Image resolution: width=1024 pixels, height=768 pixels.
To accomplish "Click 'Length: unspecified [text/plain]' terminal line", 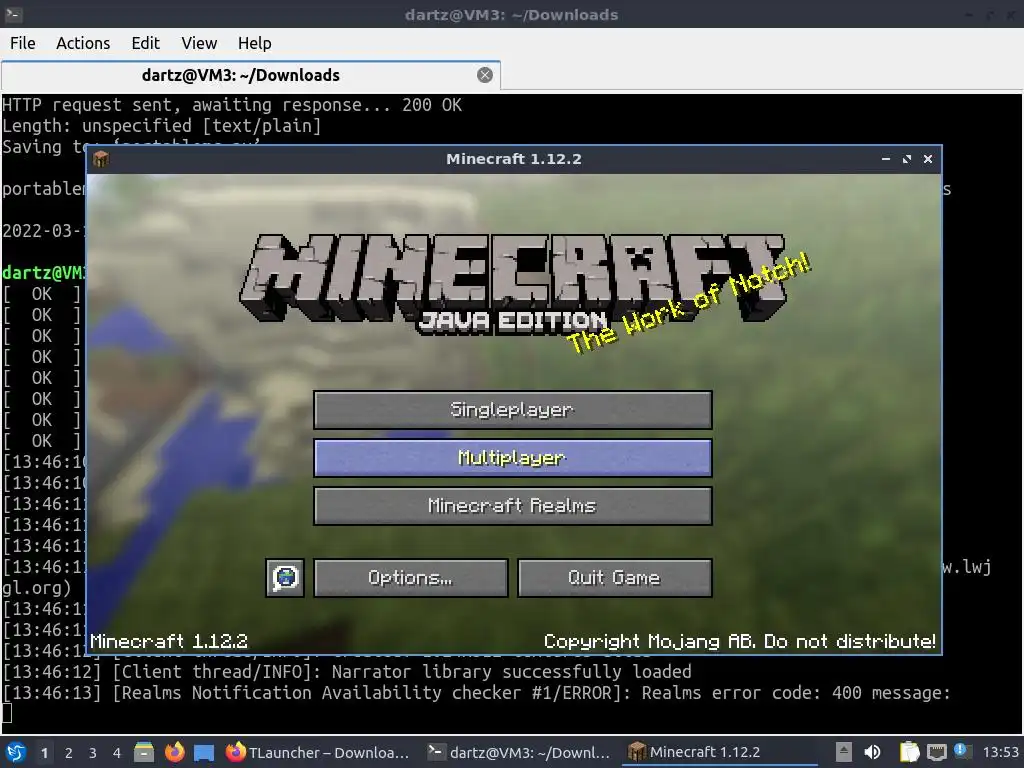I will [x=161, y=126].
